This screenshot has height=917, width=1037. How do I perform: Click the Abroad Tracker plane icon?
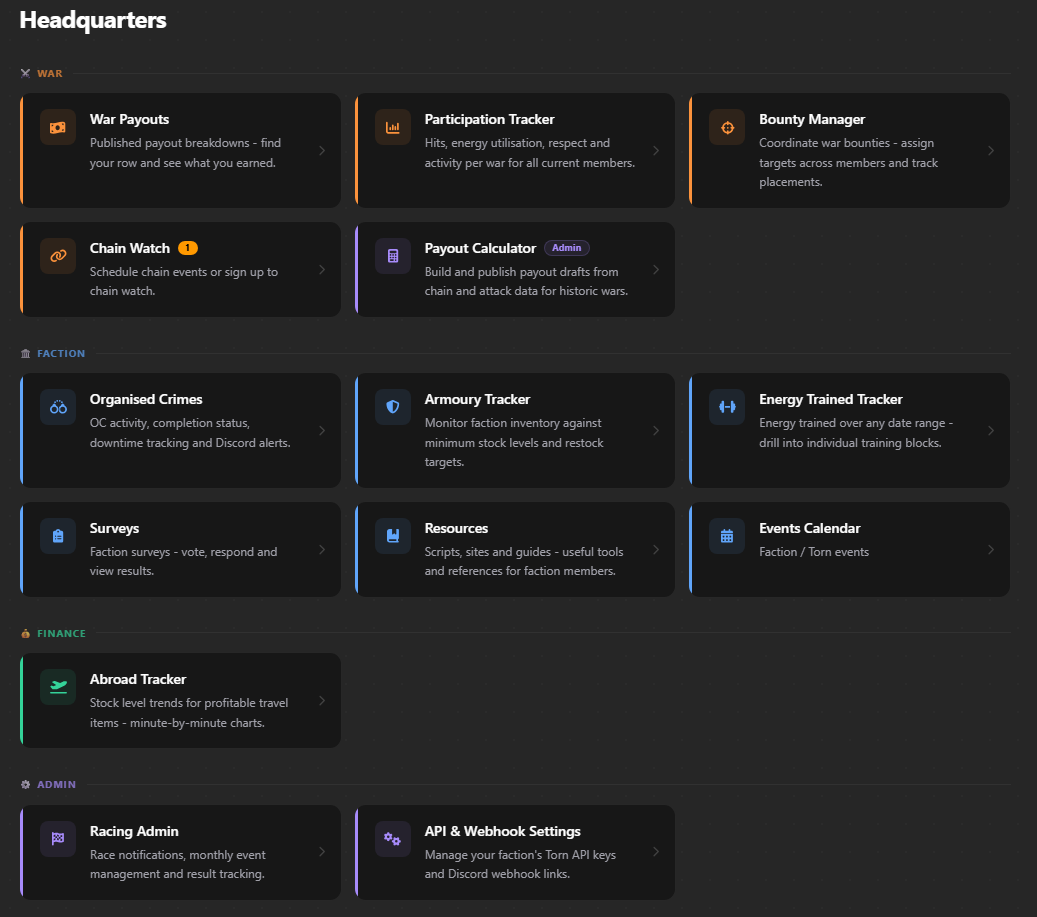tap(58, 687)
